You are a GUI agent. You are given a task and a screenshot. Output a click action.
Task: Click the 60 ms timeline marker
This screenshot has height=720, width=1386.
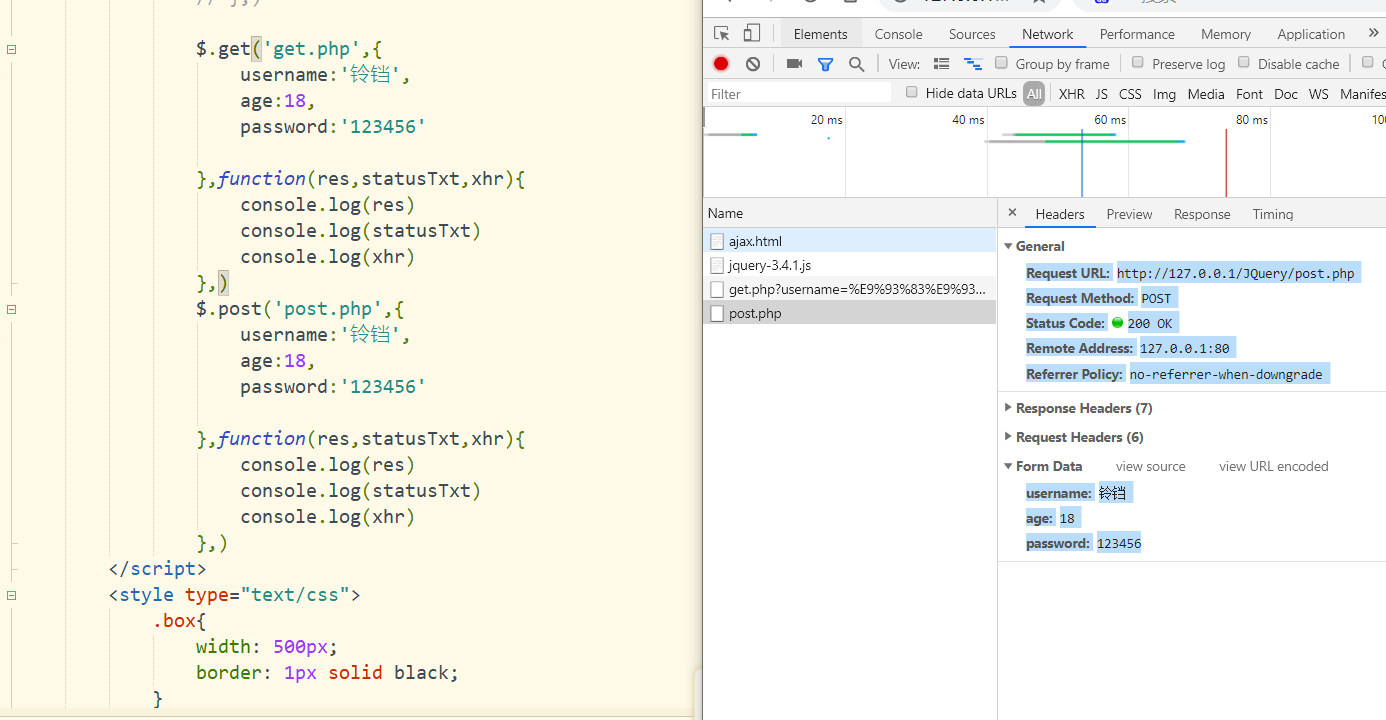(x=1109, y=119)
